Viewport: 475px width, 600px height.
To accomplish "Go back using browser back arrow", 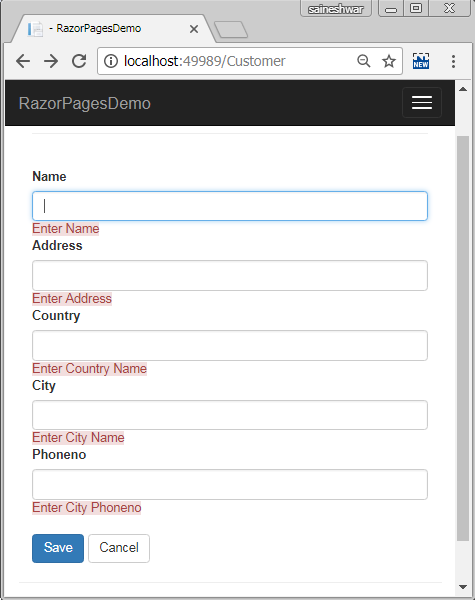I will 23,61.
